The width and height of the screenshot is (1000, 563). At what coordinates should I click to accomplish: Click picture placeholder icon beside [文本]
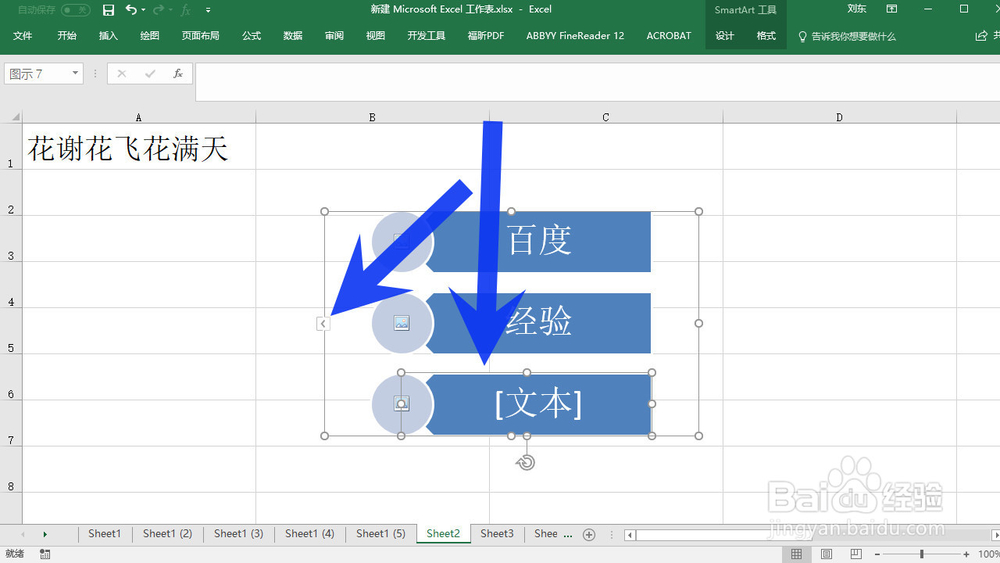401,404
